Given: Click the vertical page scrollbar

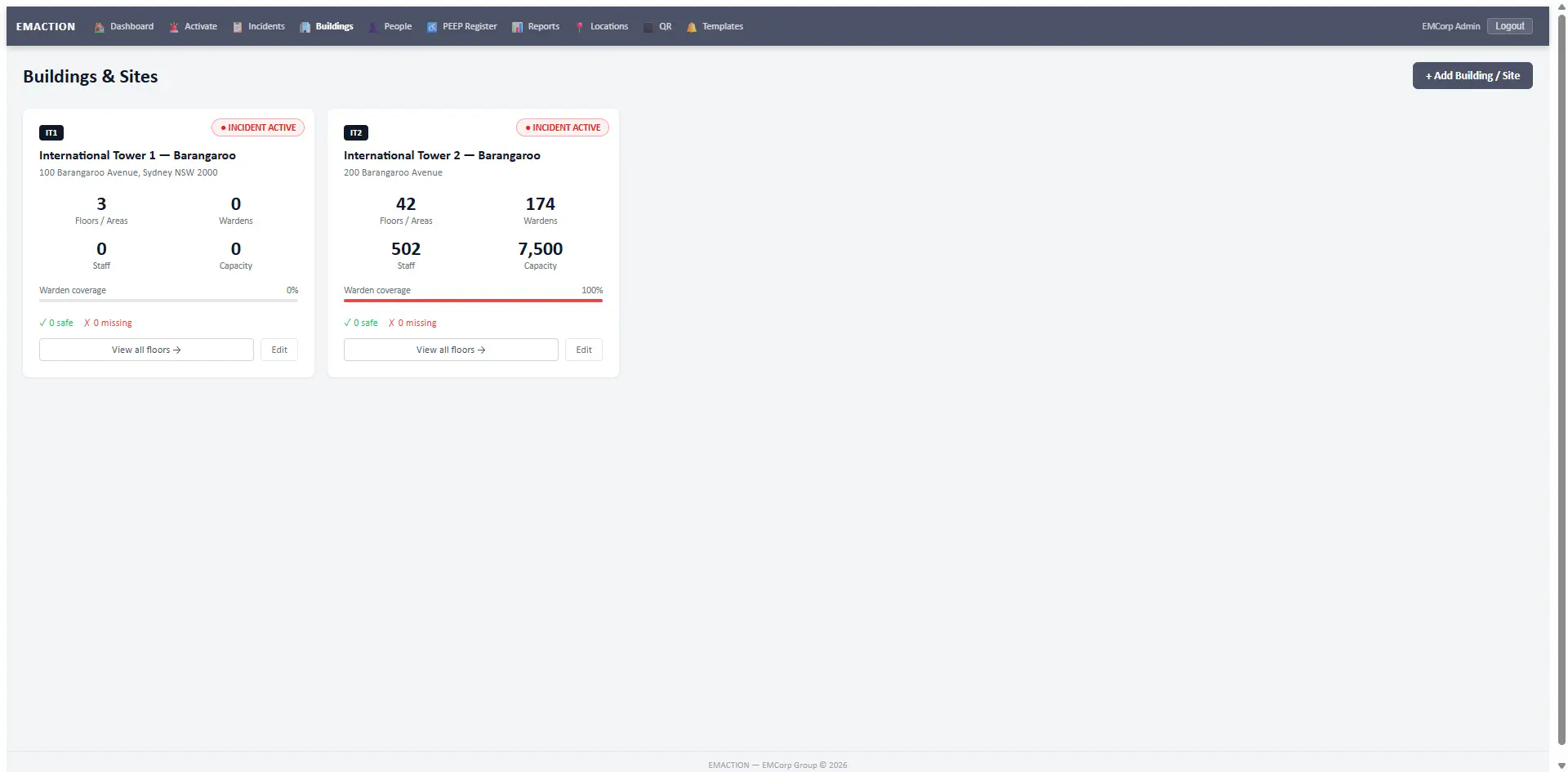Looking at the screenshot, I should (x=1561, y=380).
